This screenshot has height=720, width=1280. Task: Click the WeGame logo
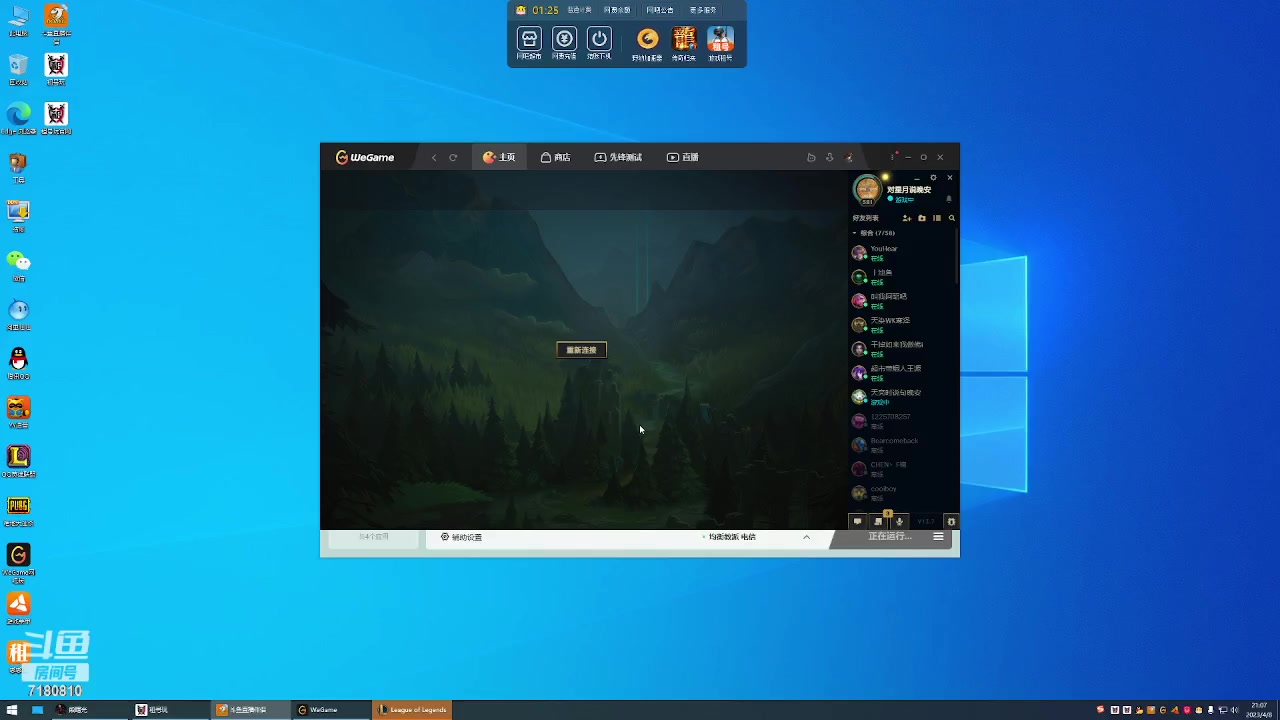(365, 157)
